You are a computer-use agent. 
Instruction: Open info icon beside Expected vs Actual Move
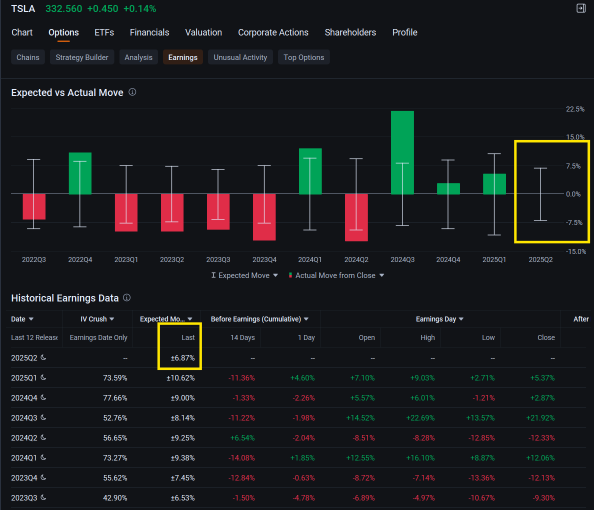(132, 92)
